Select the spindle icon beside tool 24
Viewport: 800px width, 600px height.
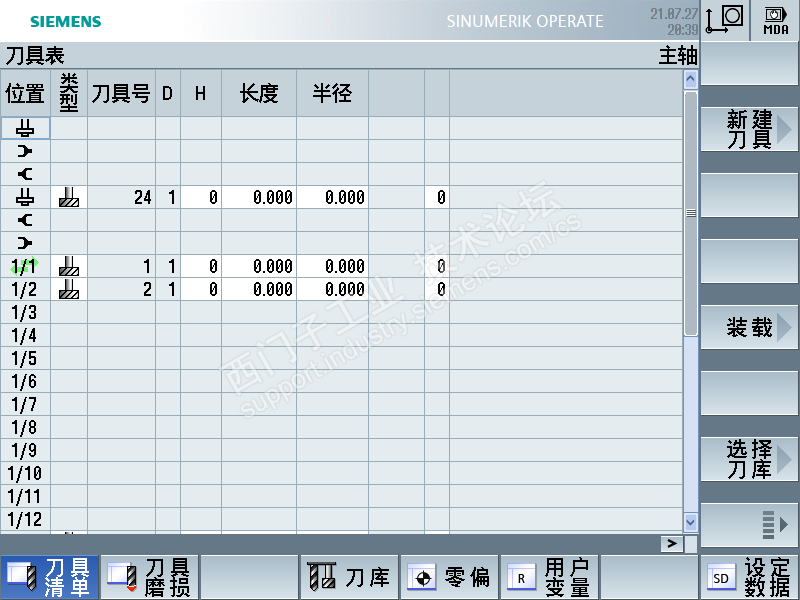click(x=25, y=197)
